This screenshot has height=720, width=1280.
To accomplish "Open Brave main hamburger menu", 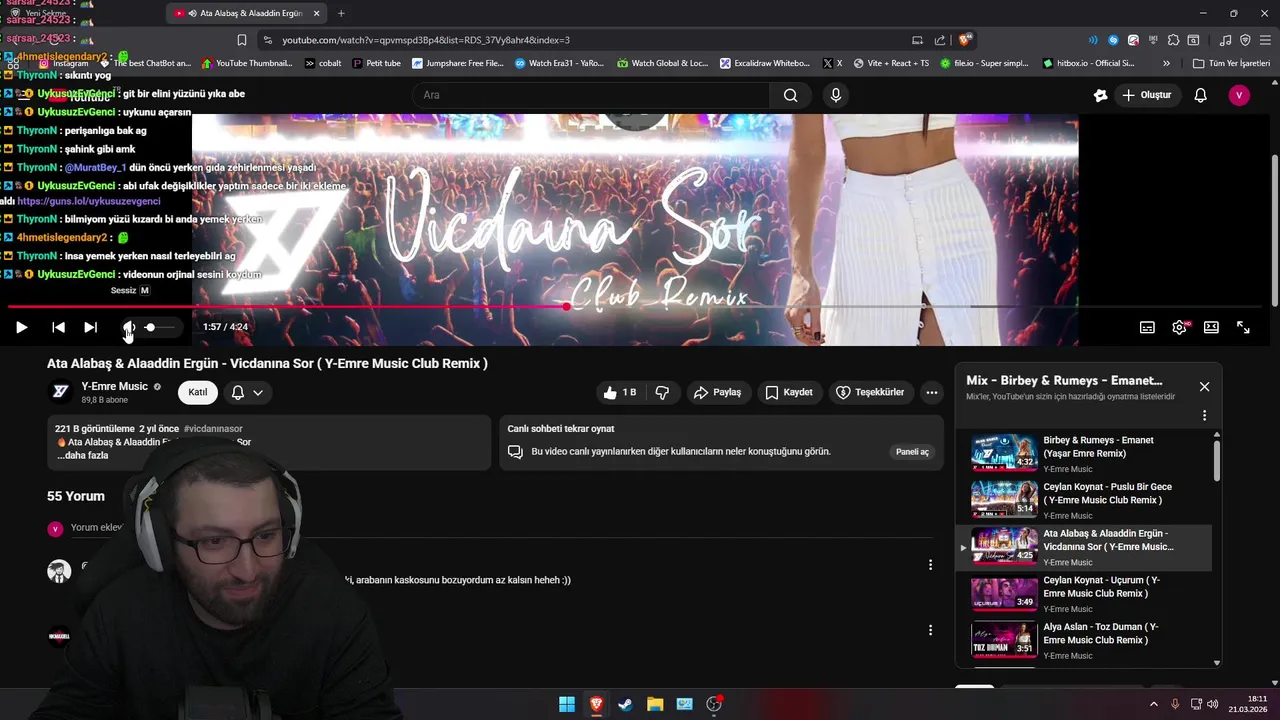I will pos(1265,40).
